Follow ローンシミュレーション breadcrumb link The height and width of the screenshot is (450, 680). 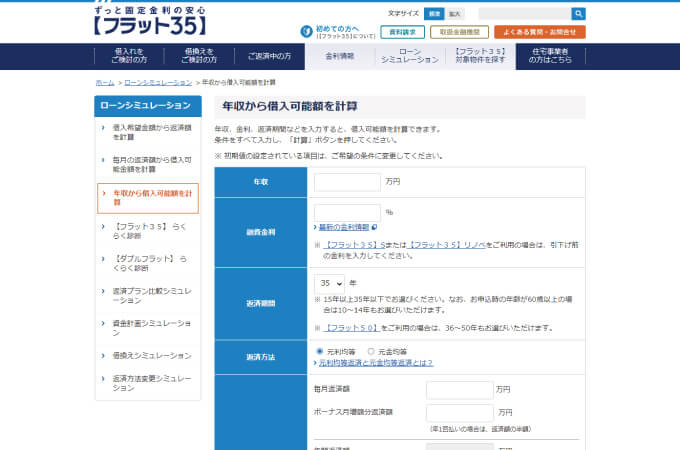pyautogui.click(x=158, y=82)
